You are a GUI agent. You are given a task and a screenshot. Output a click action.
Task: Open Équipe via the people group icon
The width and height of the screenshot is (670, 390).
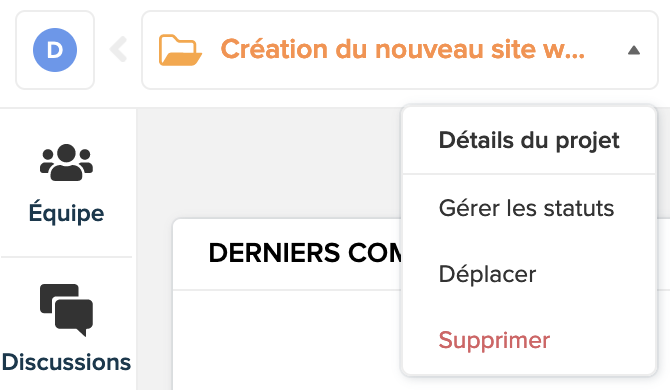coord(66,162)
